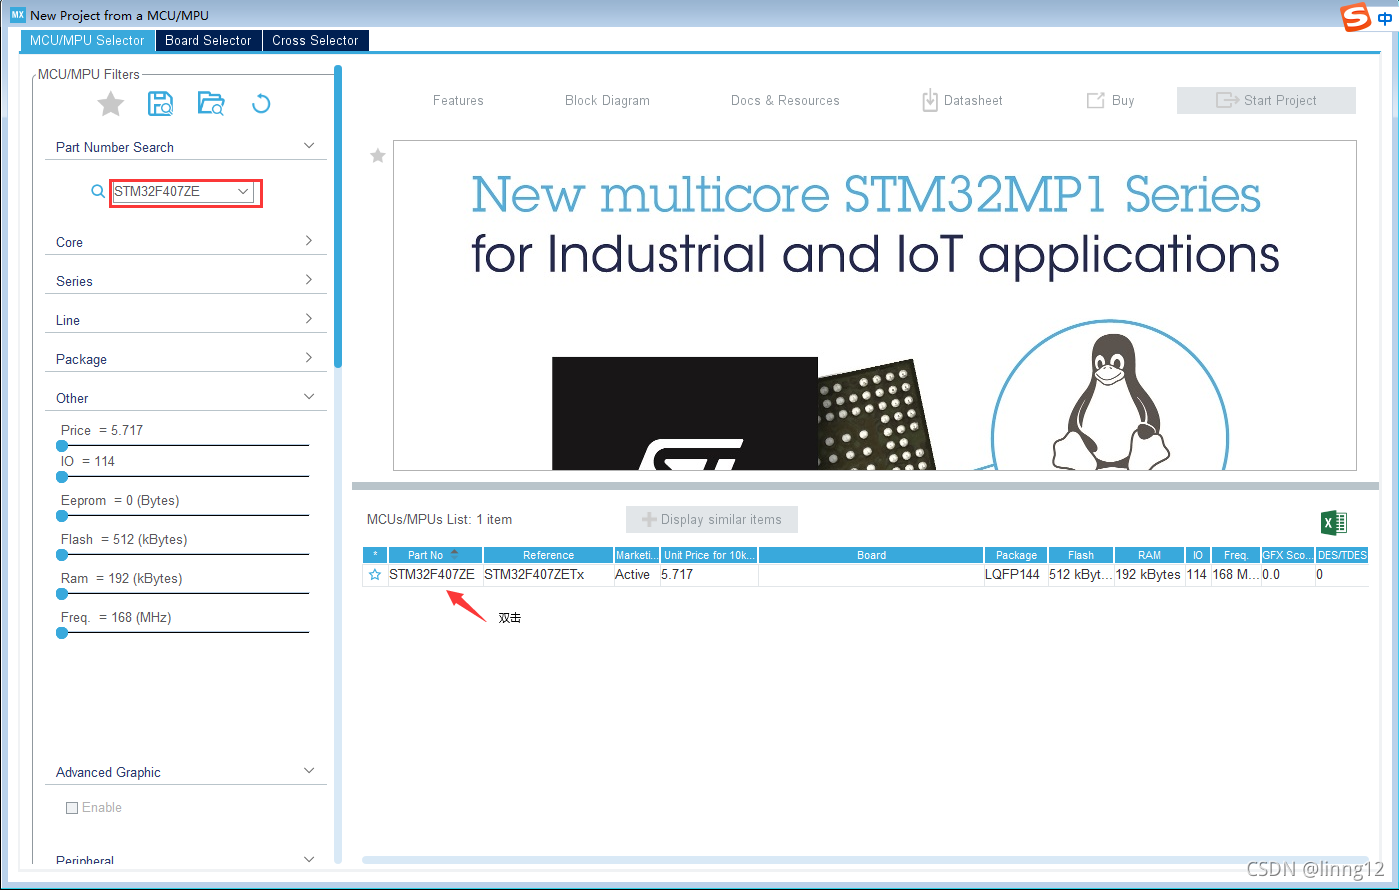Open the Block Diagram view
The width and height of the screenshot is (1399, 890).
[x=607, y=100]
